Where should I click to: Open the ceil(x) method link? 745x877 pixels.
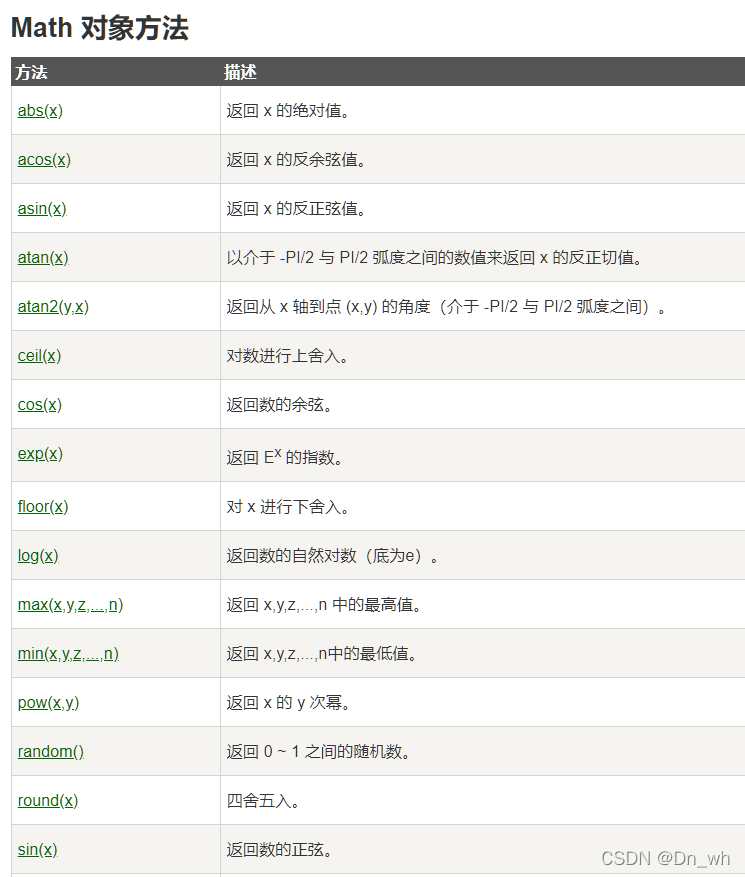click(39, 356)
